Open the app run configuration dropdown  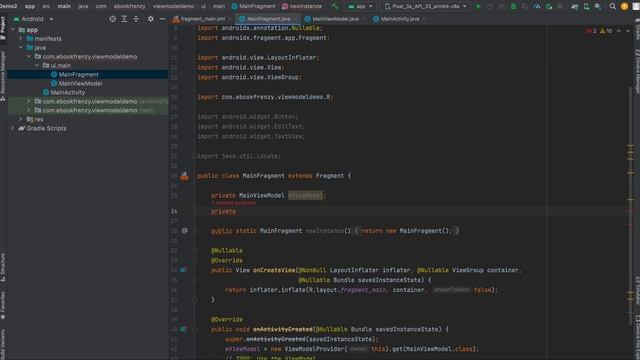(x=360, y=7)
